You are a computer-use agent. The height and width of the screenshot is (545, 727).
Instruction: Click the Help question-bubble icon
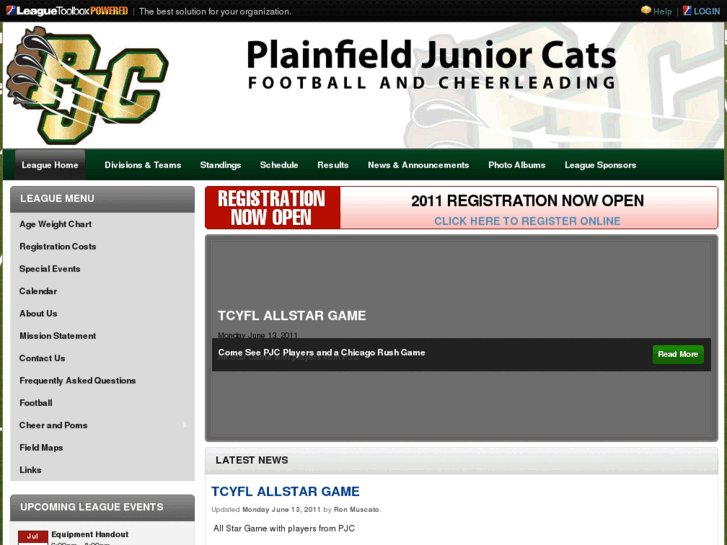(645, 11)
